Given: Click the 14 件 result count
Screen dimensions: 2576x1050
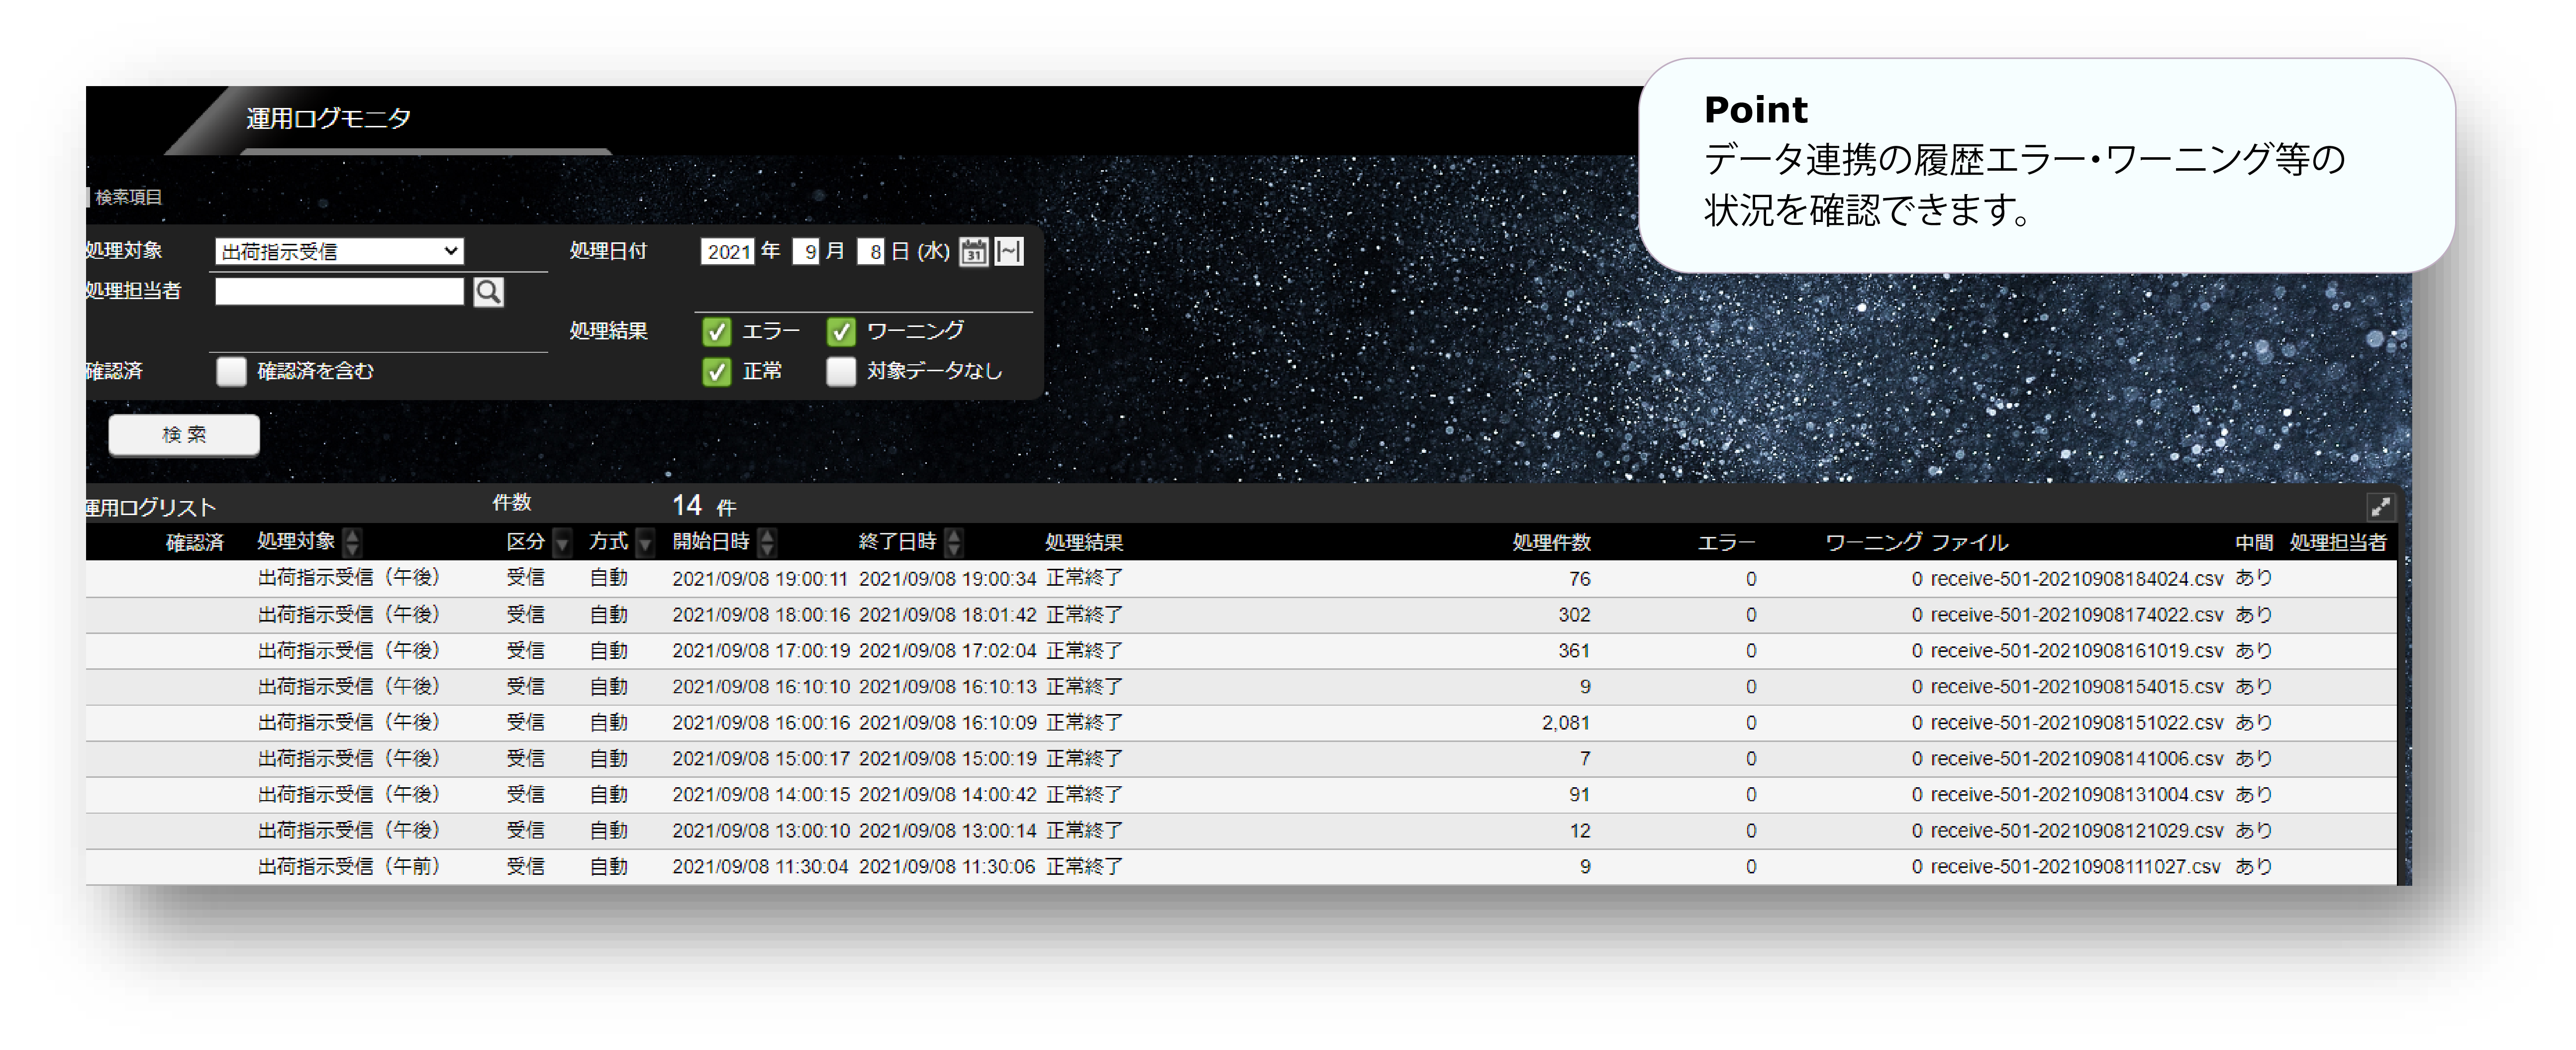Looking at the screenshot, I should click(x=704, y=506).
